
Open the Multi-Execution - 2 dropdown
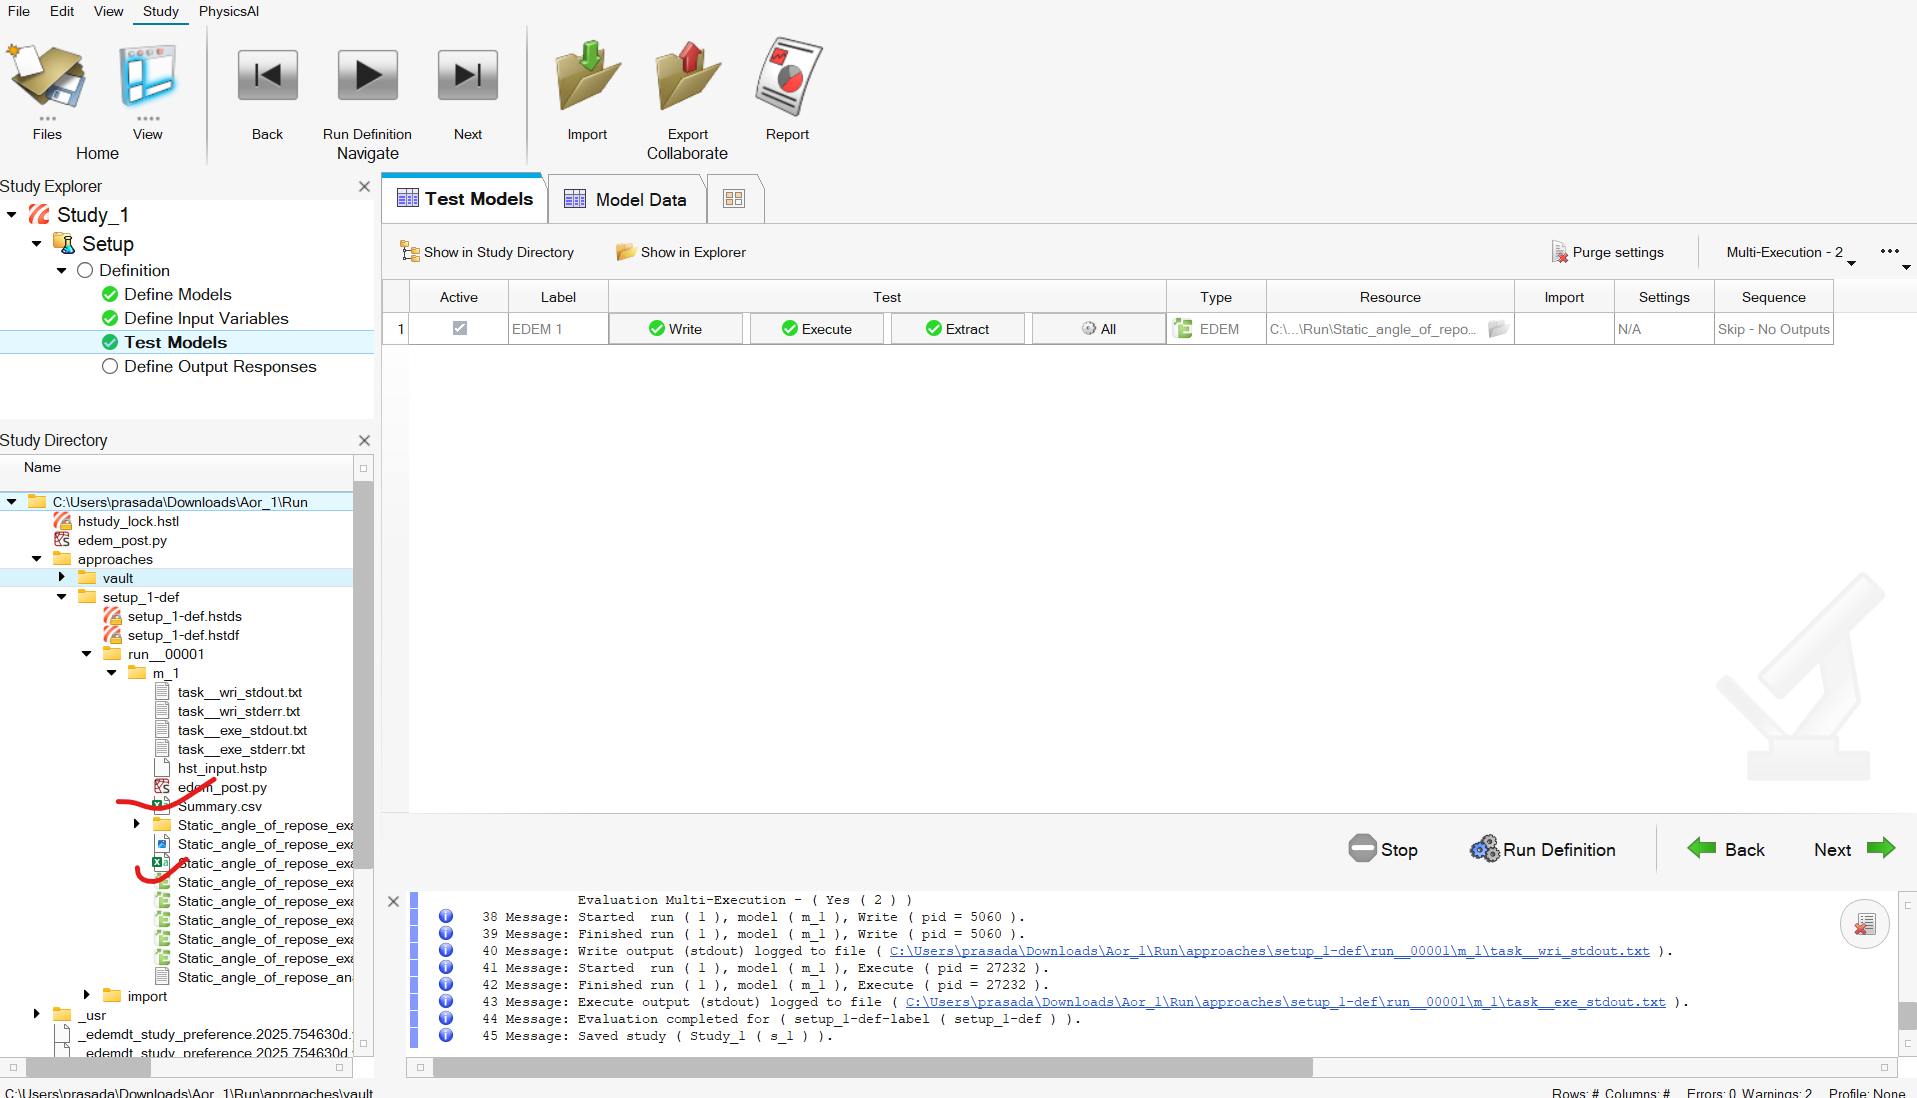pos(1790,253)
